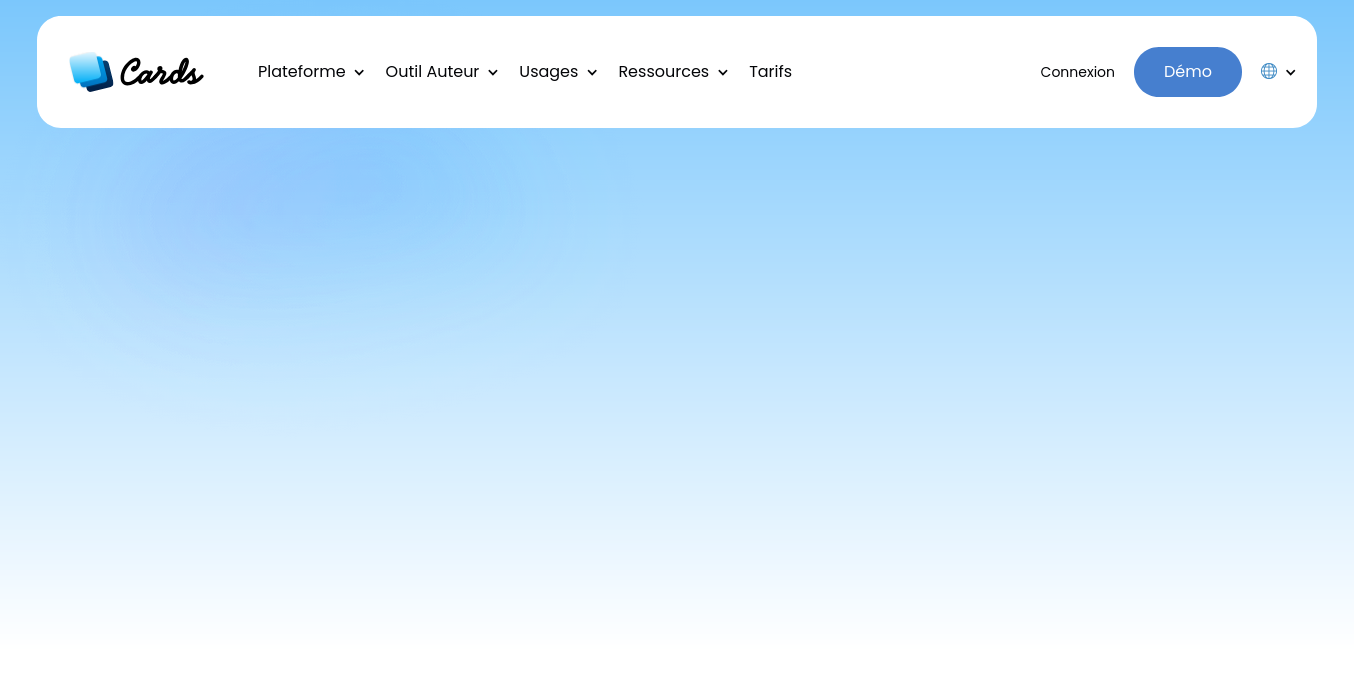Open the Plateforme menu
1366x682 pixels.
301,72
